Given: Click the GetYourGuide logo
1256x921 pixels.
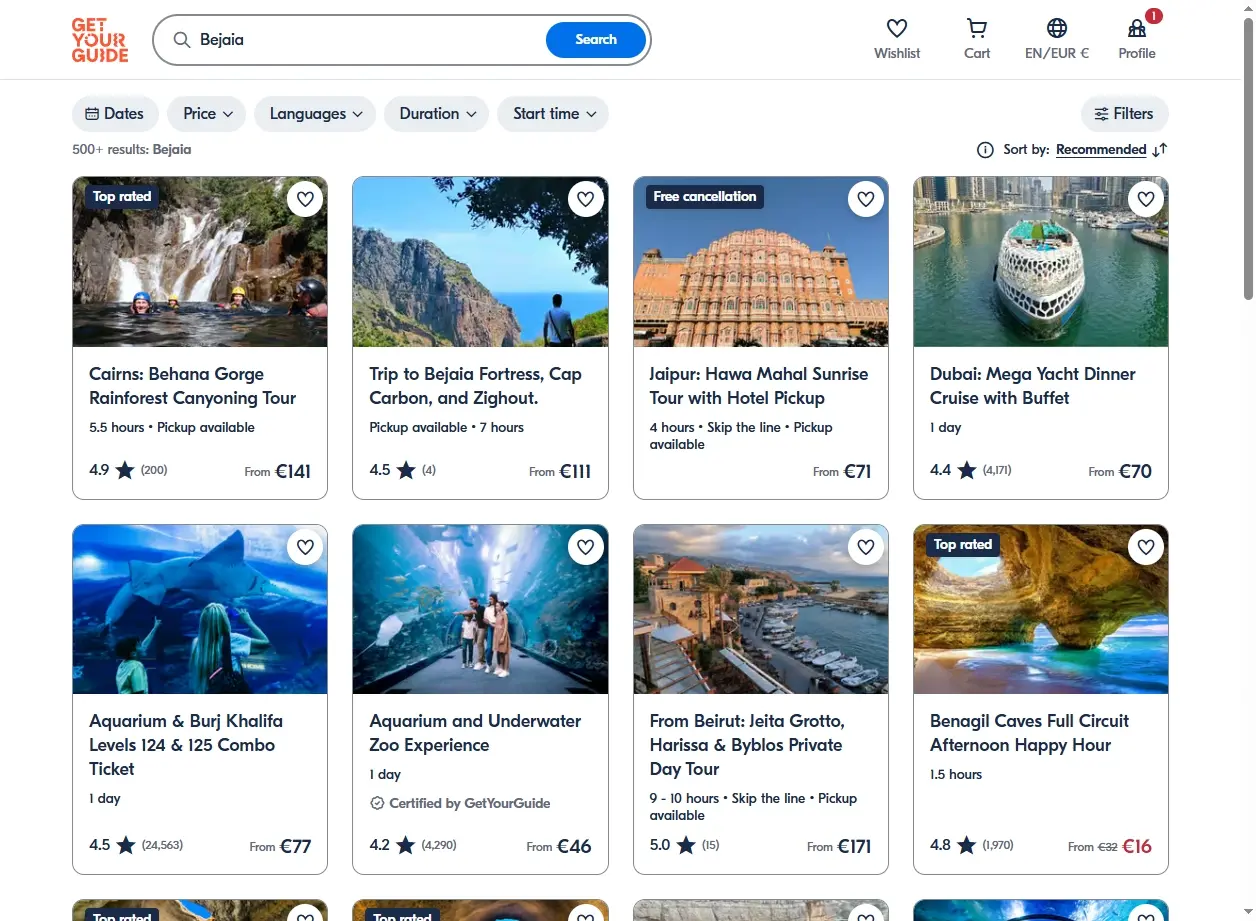Looking at the screenshot, I should [x=100, y=40].
